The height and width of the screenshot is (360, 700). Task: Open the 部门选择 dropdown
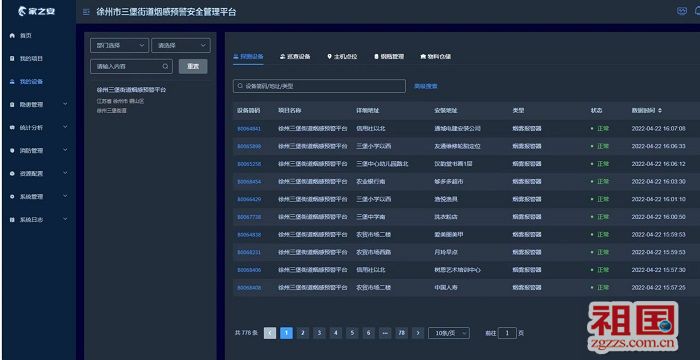coord(119,45)
